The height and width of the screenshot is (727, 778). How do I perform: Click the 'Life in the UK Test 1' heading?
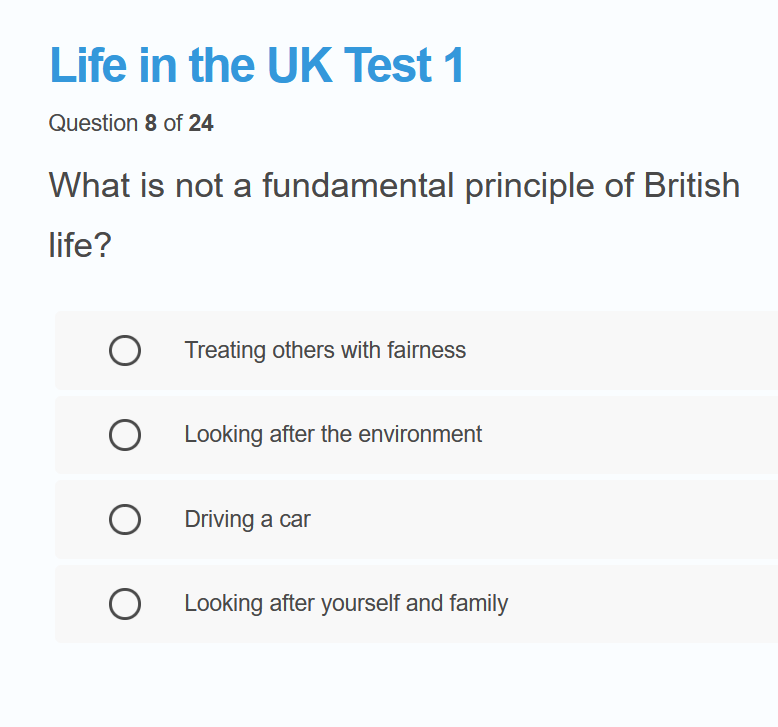[257, 66]
